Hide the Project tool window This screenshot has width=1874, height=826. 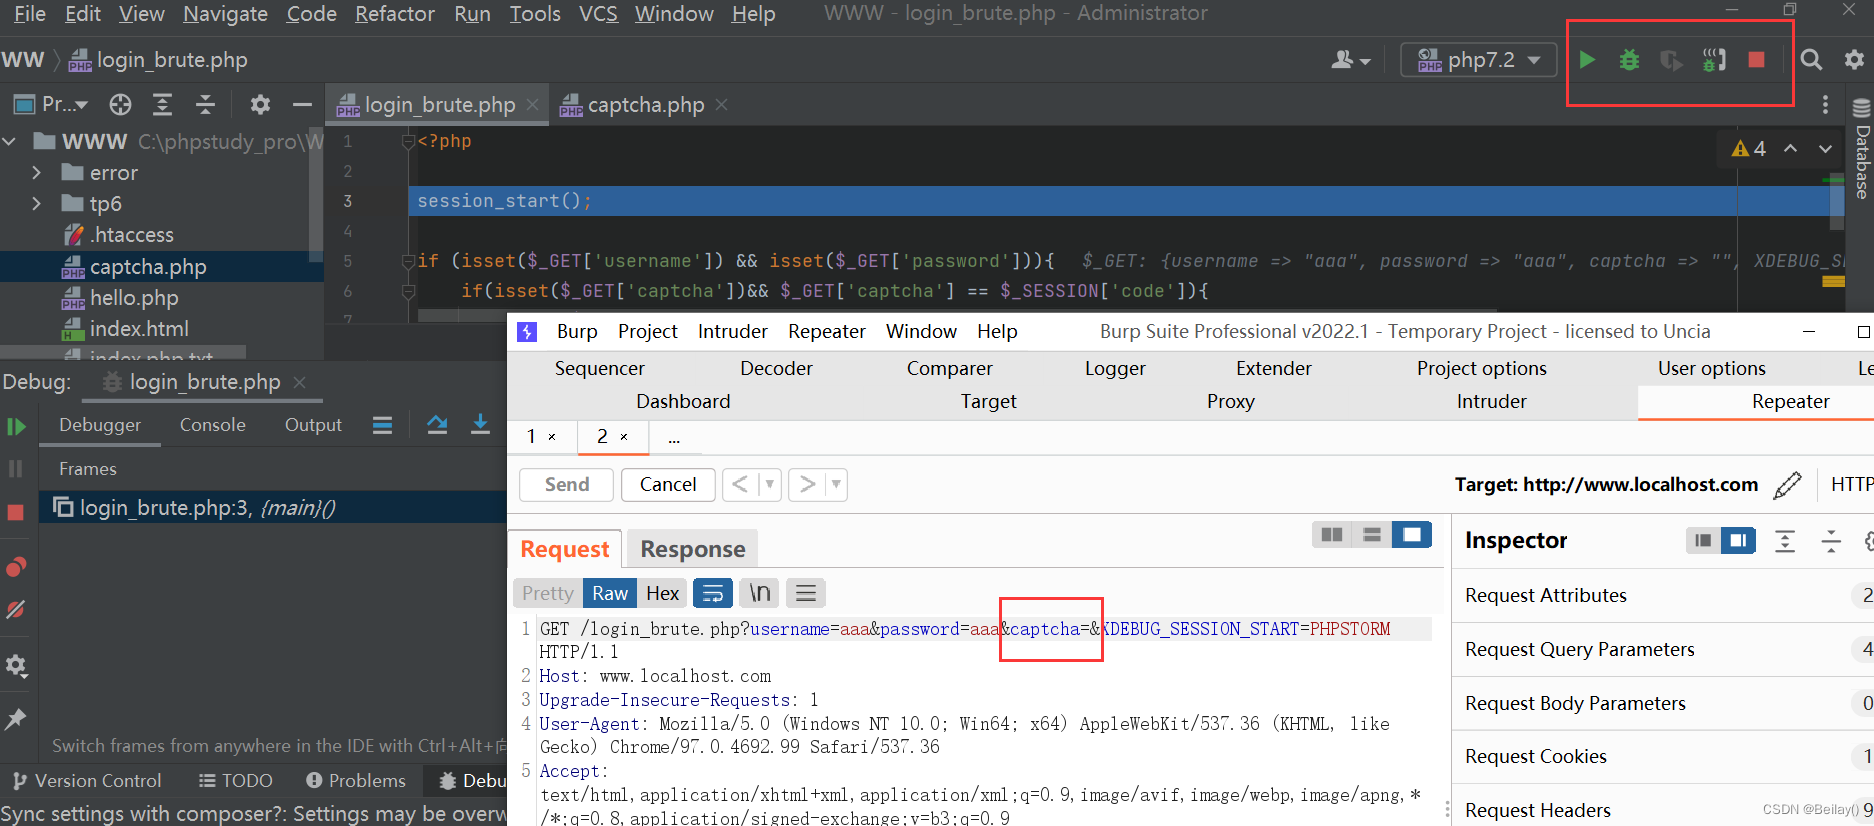click(302, 104)
